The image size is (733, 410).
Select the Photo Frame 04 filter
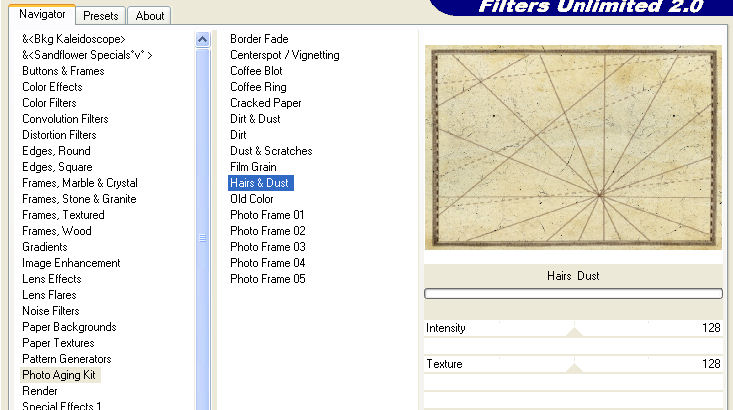pyautogui.click(x=267, y=263)
